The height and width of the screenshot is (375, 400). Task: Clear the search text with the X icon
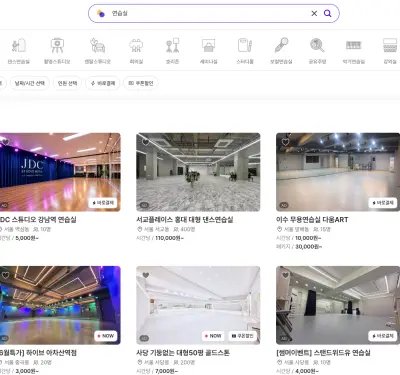[314, 13]
